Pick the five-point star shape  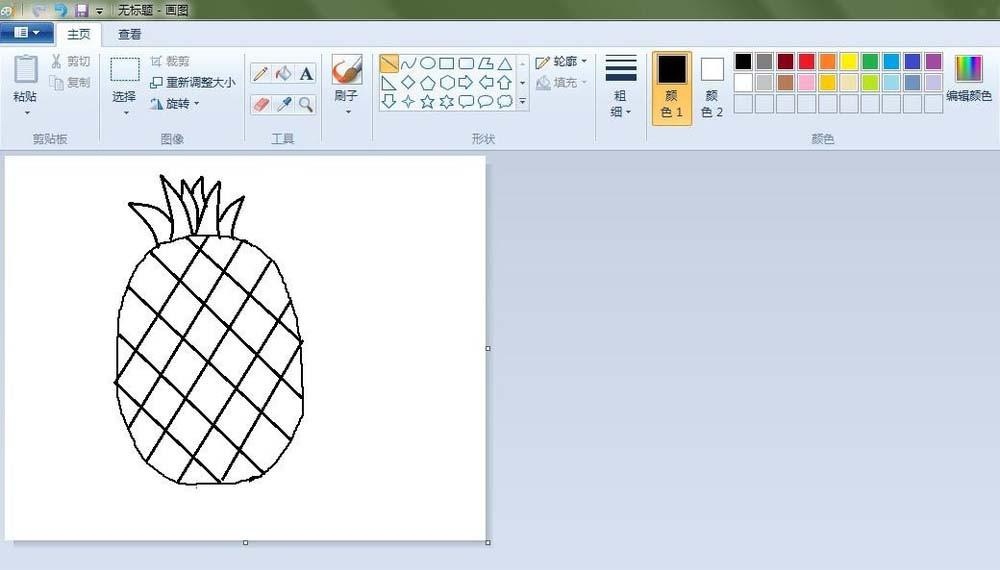click(x=427, y=101)
